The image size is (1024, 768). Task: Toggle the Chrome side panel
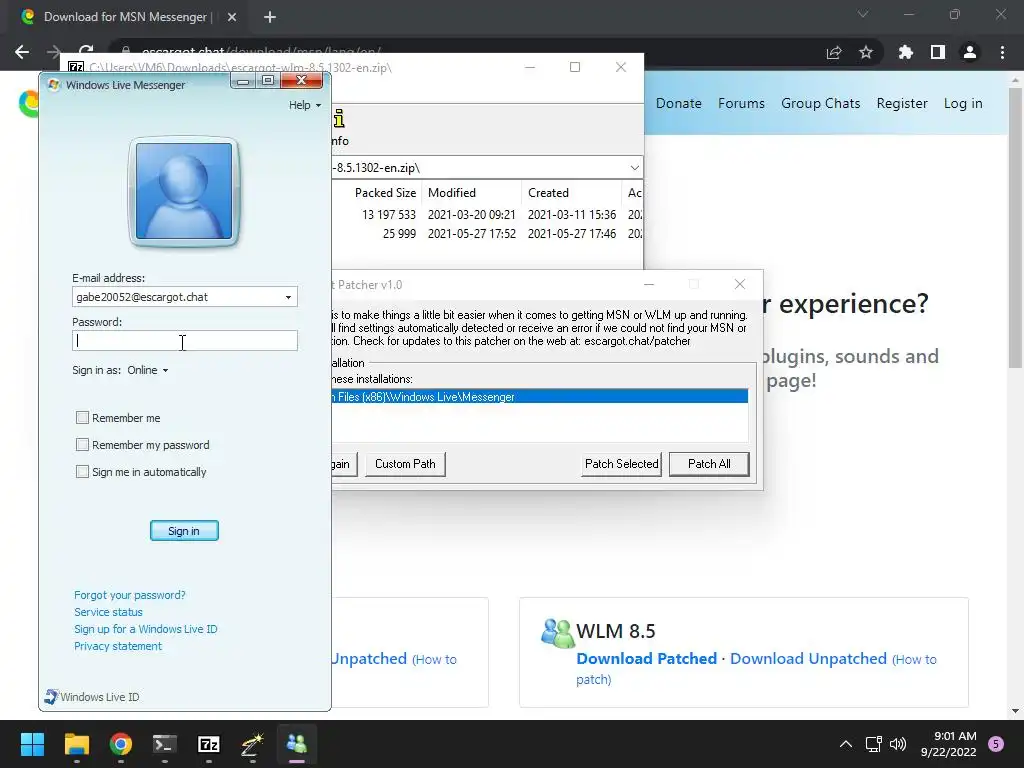click(x=938, y=52)
